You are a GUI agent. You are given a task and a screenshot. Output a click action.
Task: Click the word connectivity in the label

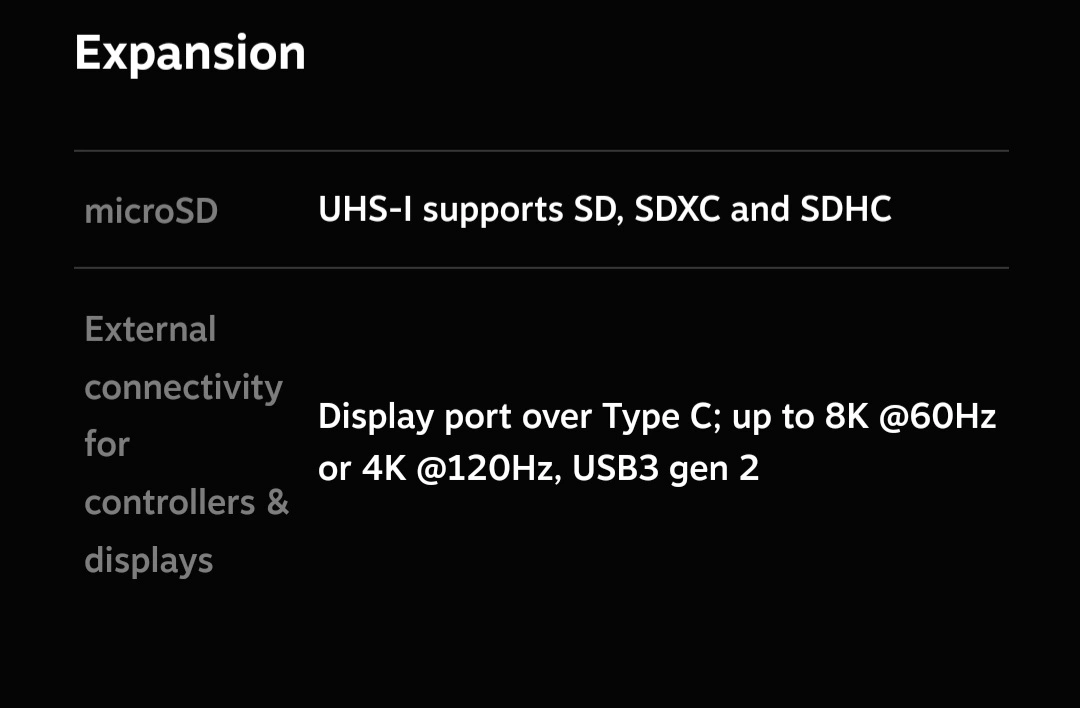tap(183, 387)
